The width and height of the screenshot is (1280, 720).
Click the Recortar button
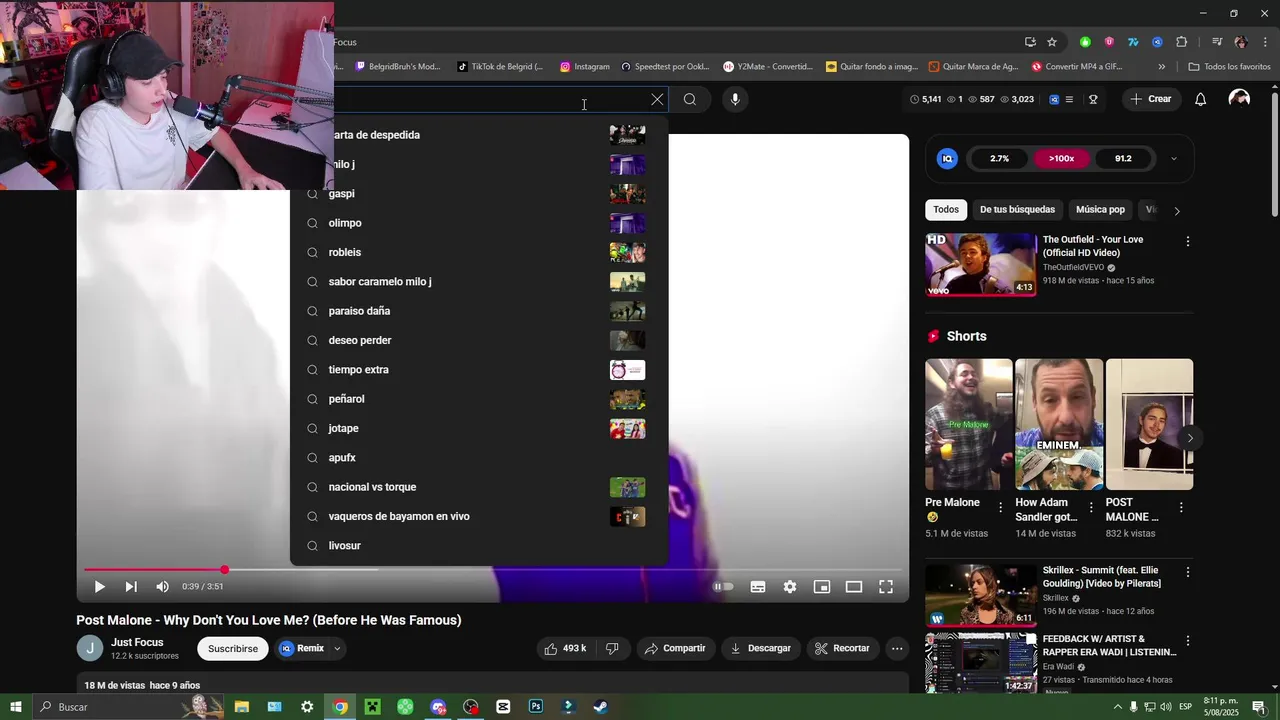pyautogui.click(x=842, y=648)
